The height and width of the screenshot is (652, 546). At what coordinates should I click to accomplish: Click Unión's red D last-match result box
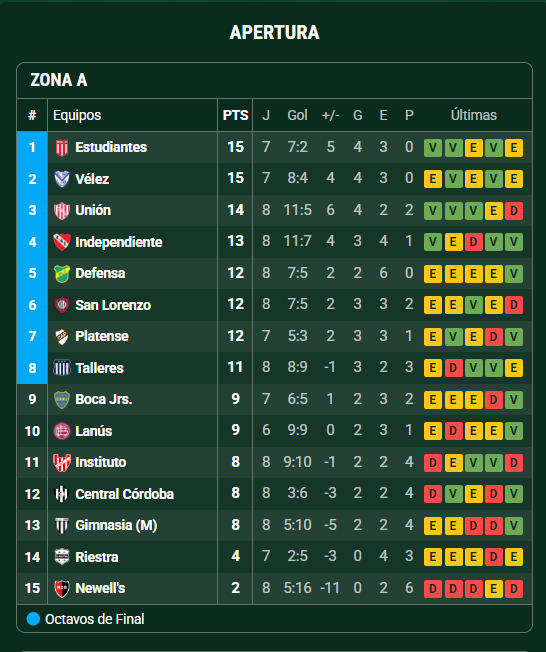(x=514, y=211)
